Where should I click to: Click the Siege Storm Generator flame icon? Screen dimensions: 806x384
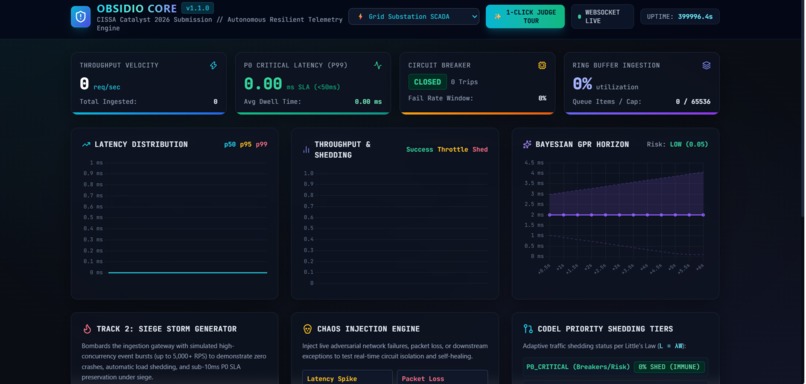pos(87,329)
